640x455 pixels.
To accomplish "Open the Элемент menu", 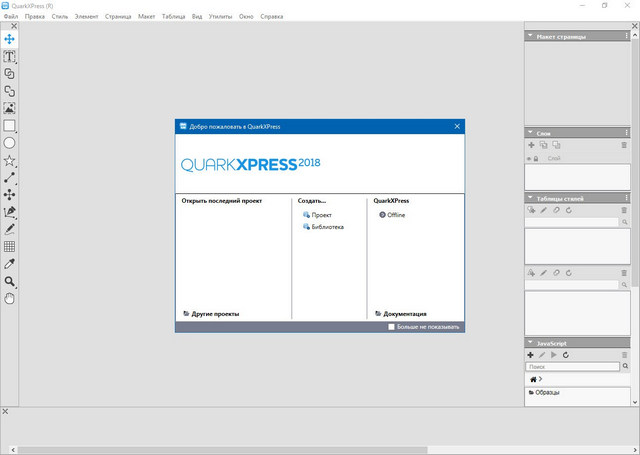I will [87, 17].
